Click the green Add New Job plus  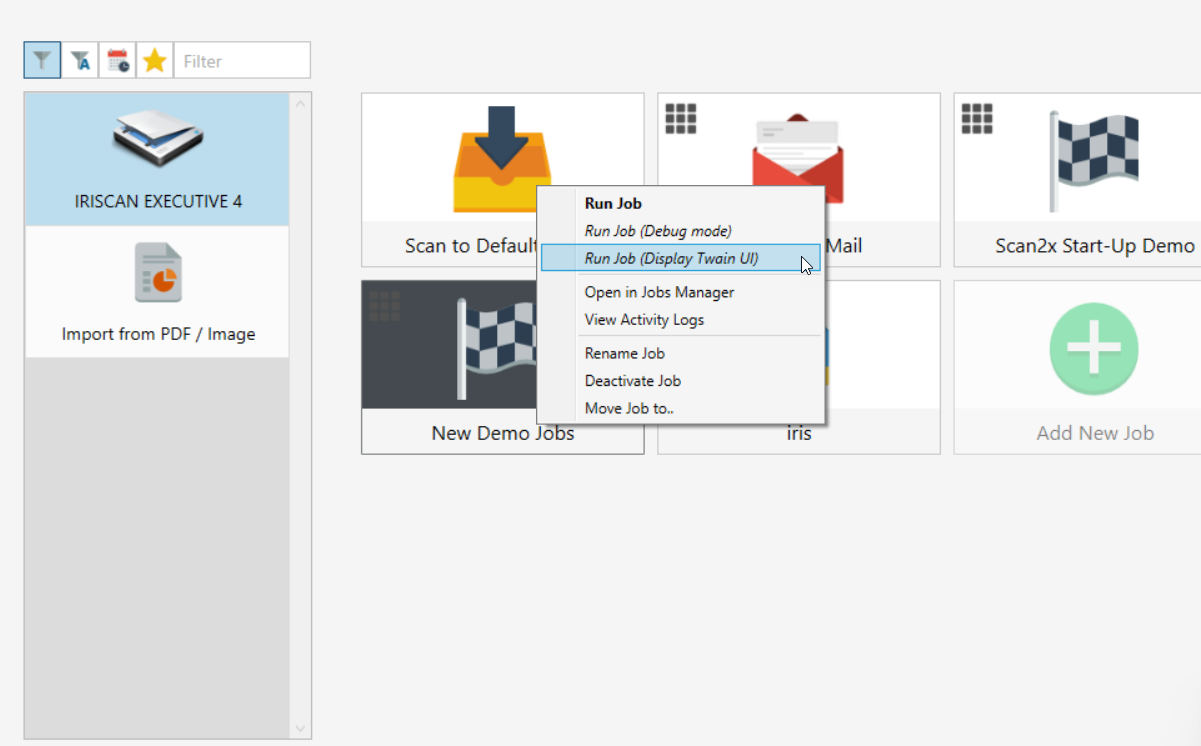pyautogui.click(x=1094, y=347)
